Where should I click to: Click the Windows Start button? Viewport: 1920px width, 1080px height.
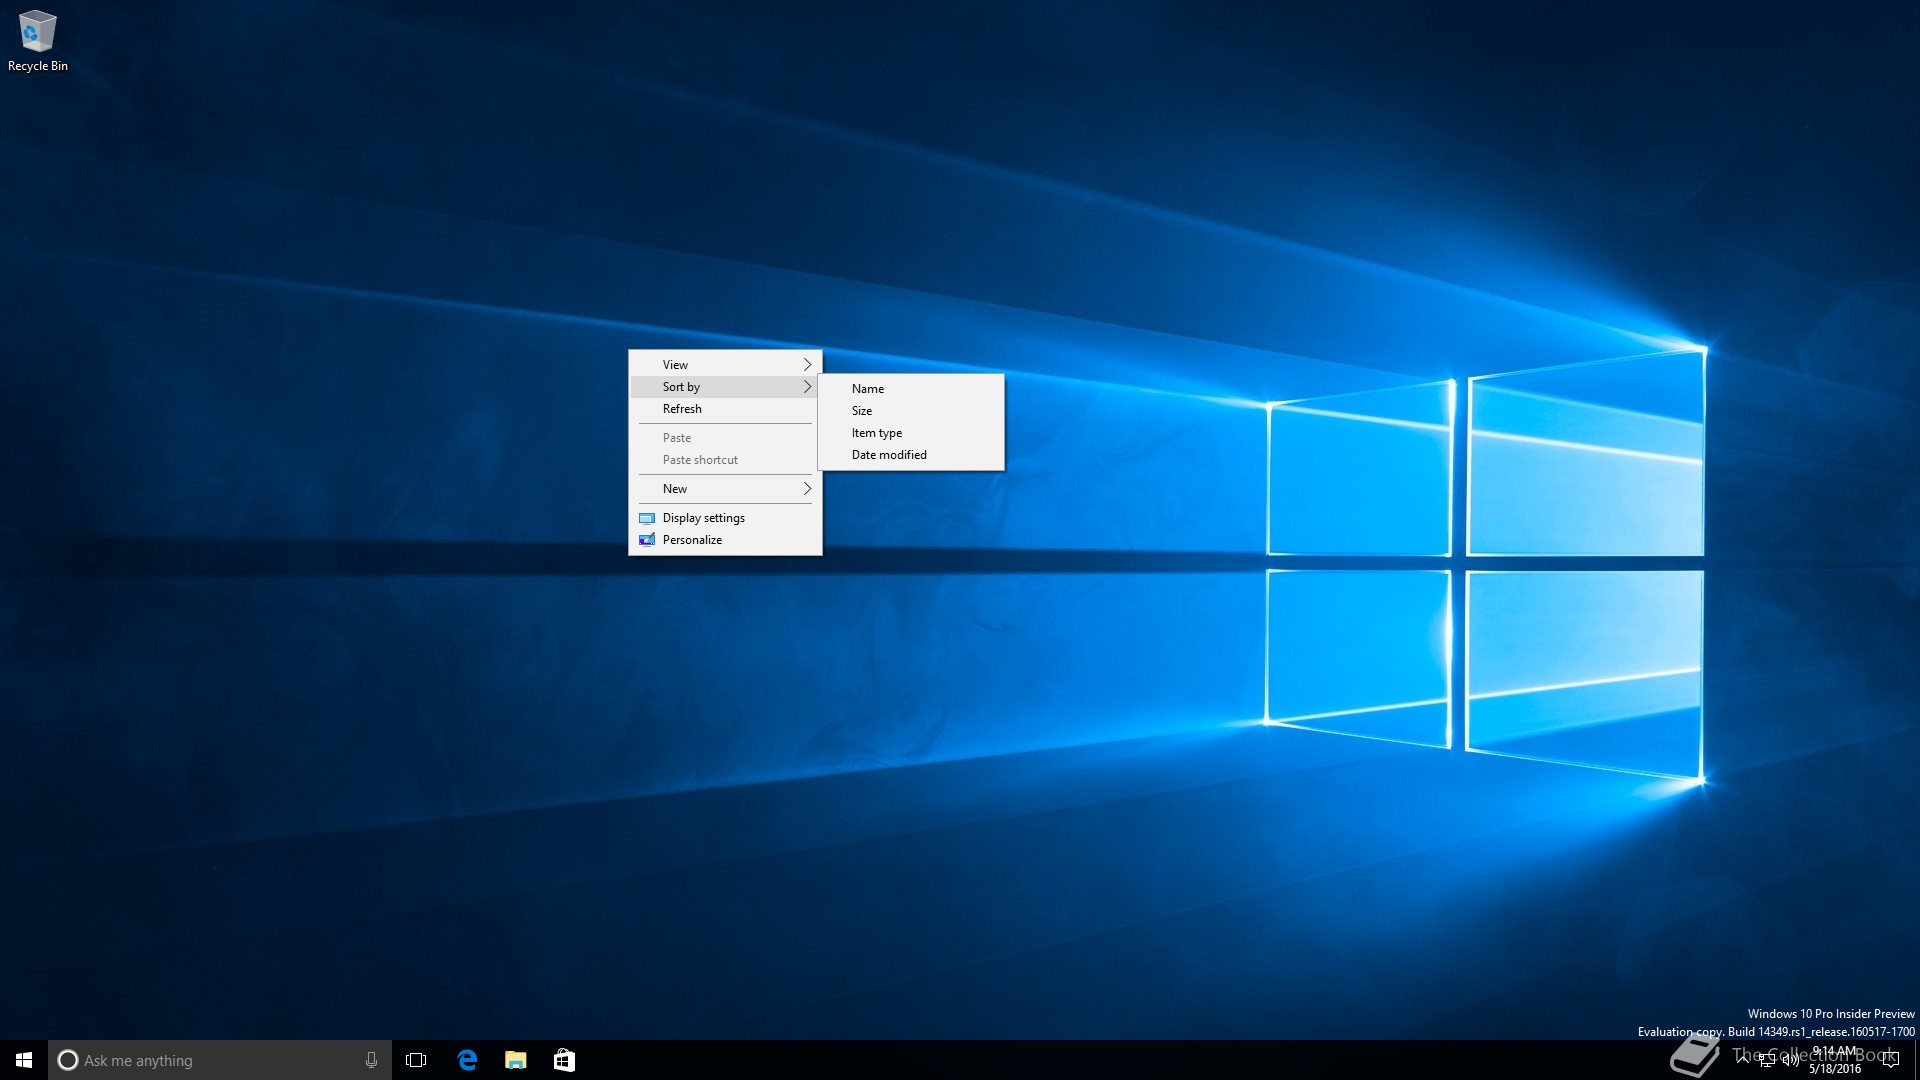24,1060
